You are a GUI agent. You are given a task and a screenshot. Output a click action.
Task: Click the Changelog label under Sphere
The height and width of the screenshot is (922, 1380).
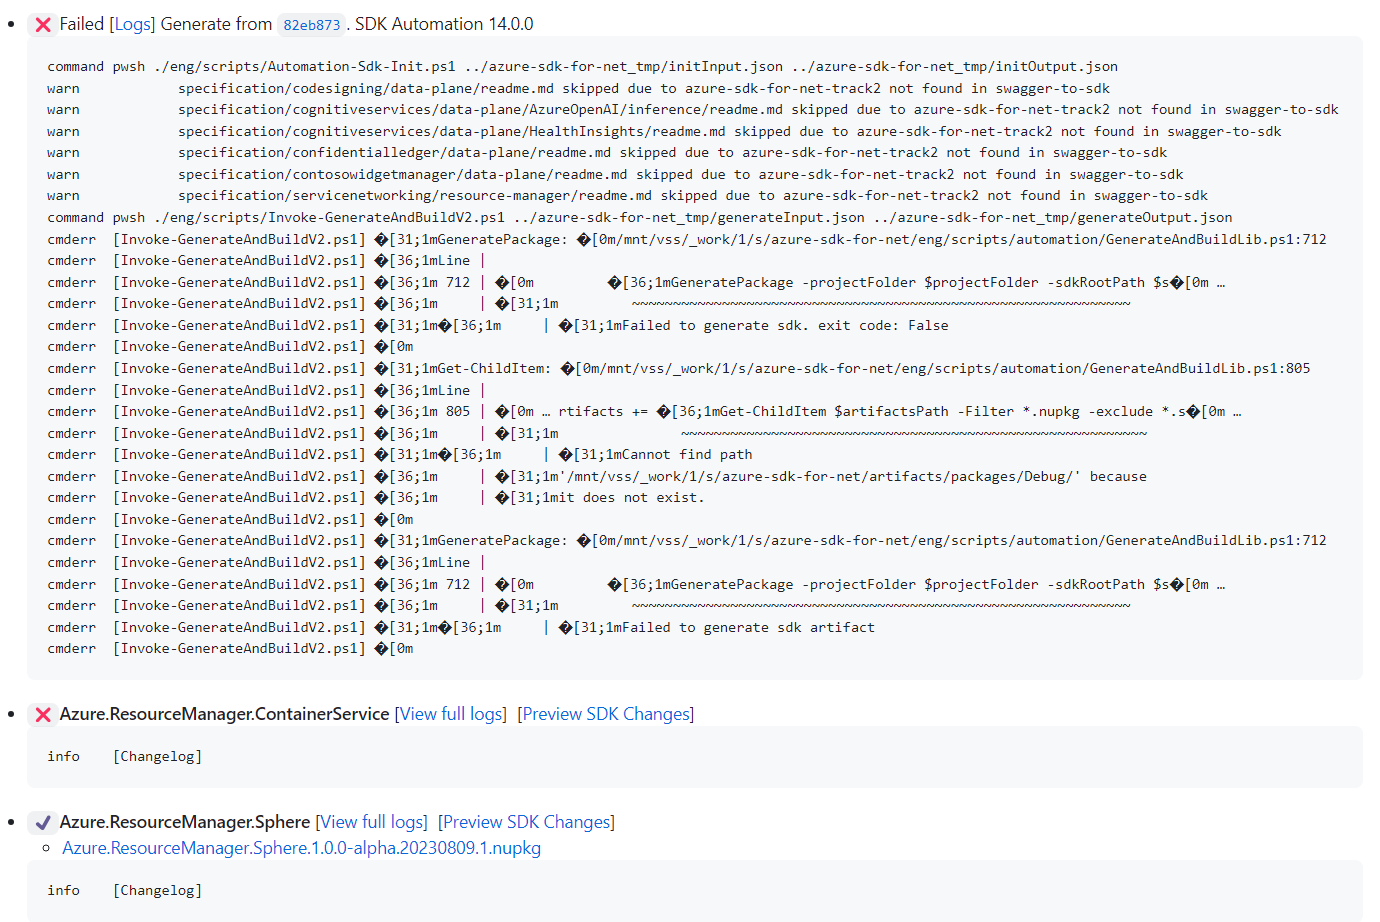click(x=157, y=890)
